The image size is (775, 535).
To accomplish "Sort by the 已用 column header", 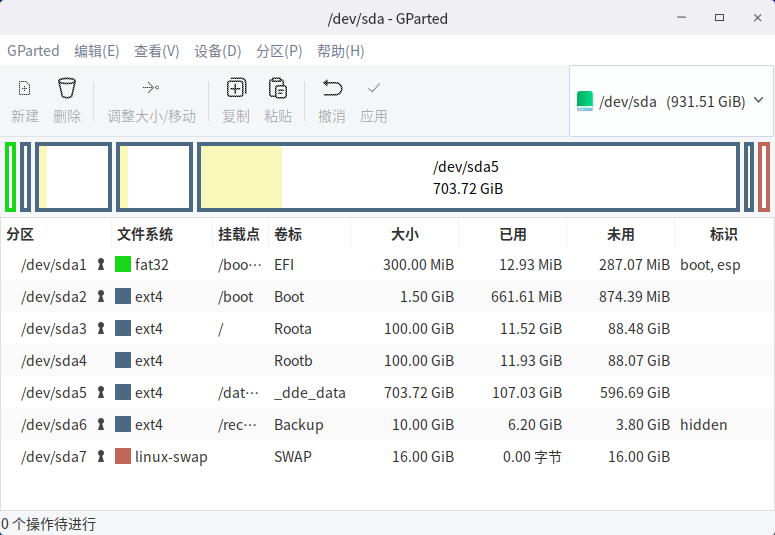I will (513, 234).
